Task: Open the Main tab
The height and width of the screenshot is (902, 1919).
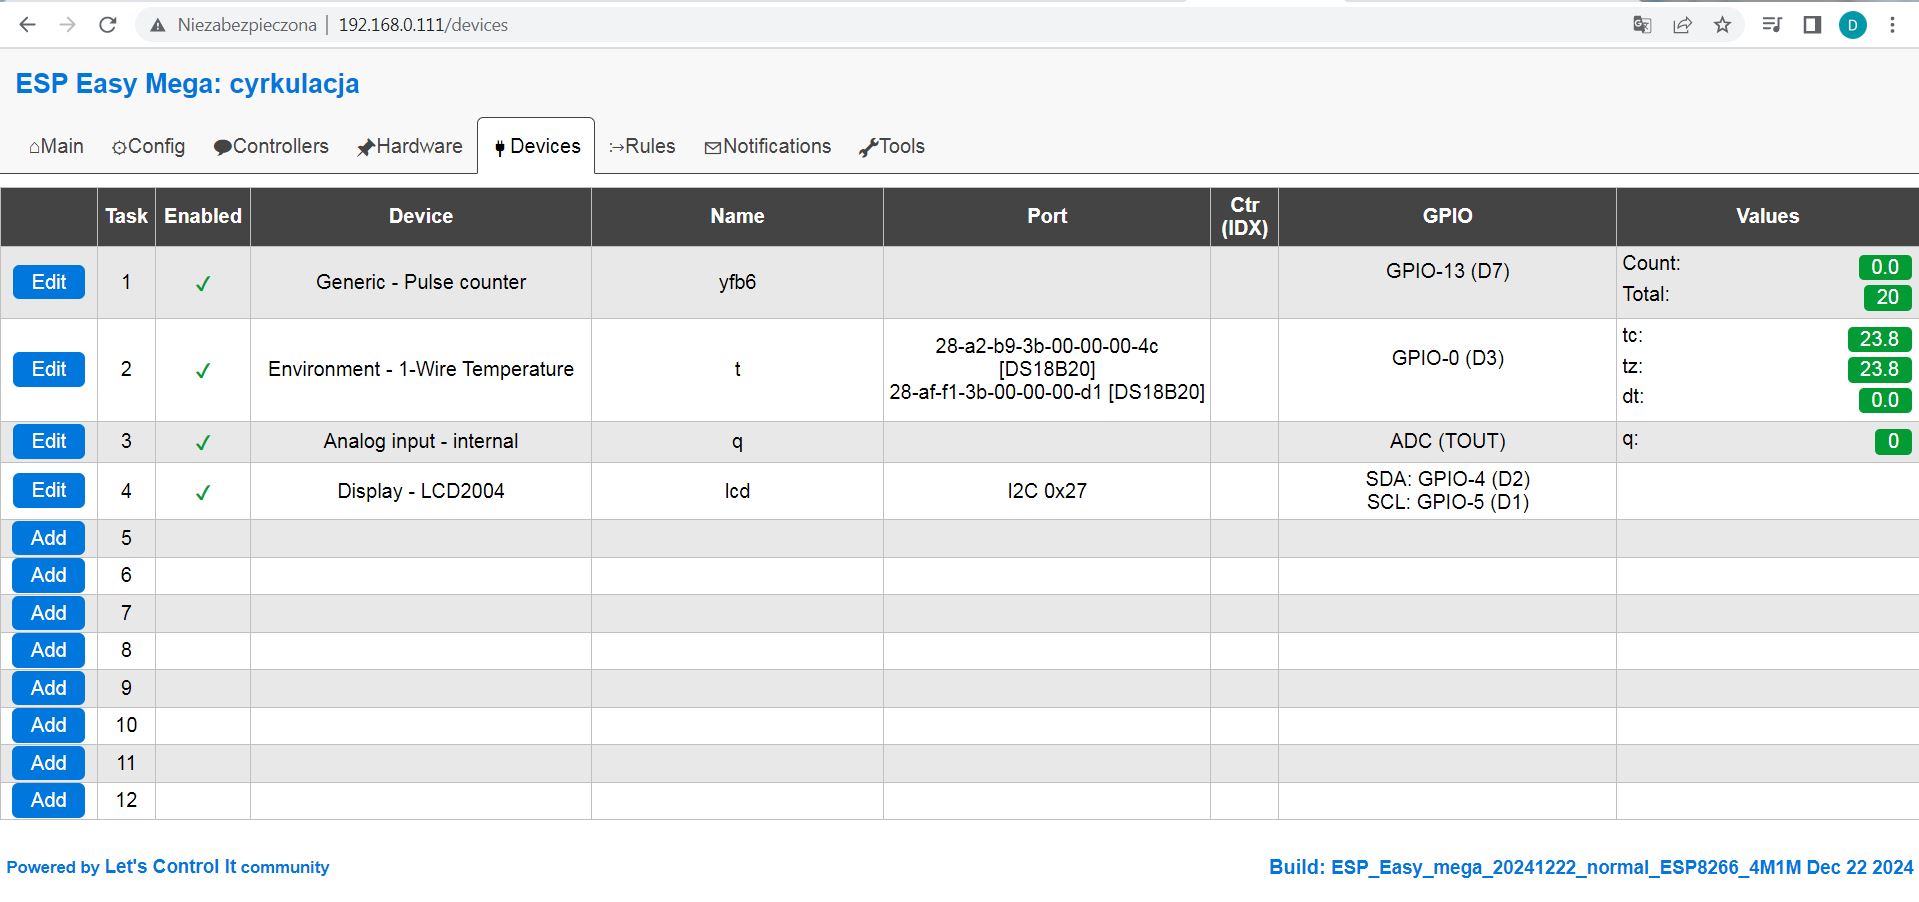Action: click(56, 146)
